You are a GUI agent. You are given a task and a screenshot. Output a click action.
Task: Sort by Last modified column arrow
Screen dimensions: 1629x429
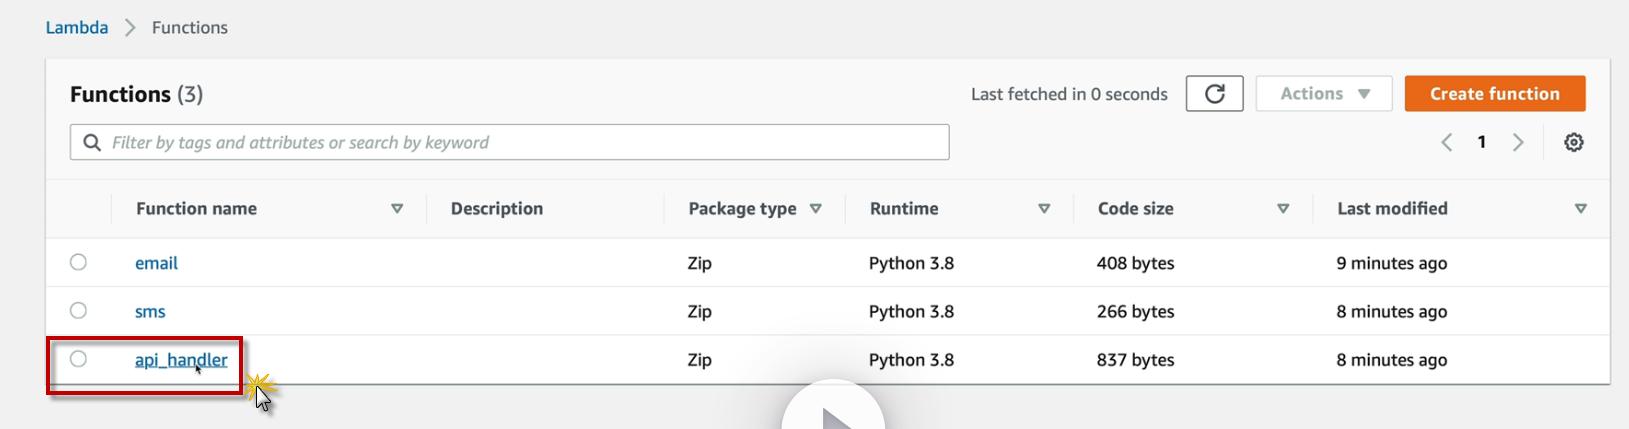(1580, 209)
